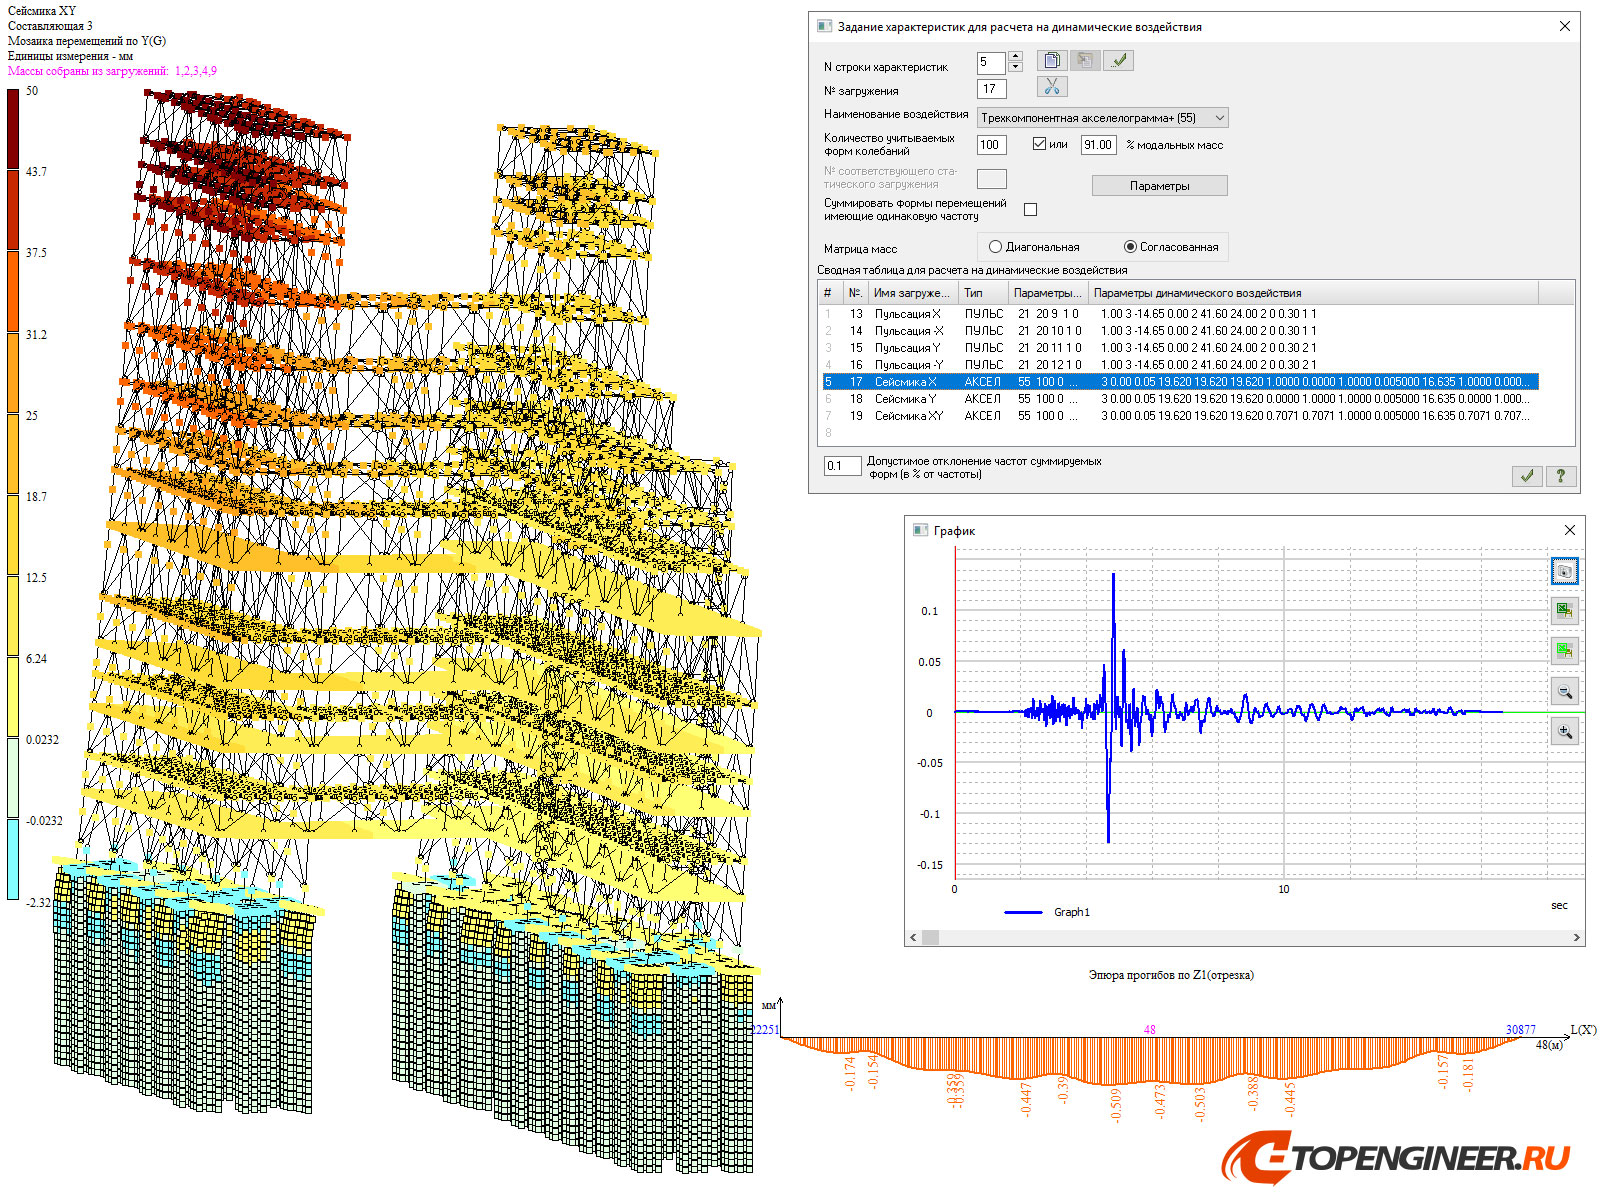This screenshot has height=1200, width=1600.
Task: Open the Наименование воздействия dropdown
Action: [x=1102, y=118]
